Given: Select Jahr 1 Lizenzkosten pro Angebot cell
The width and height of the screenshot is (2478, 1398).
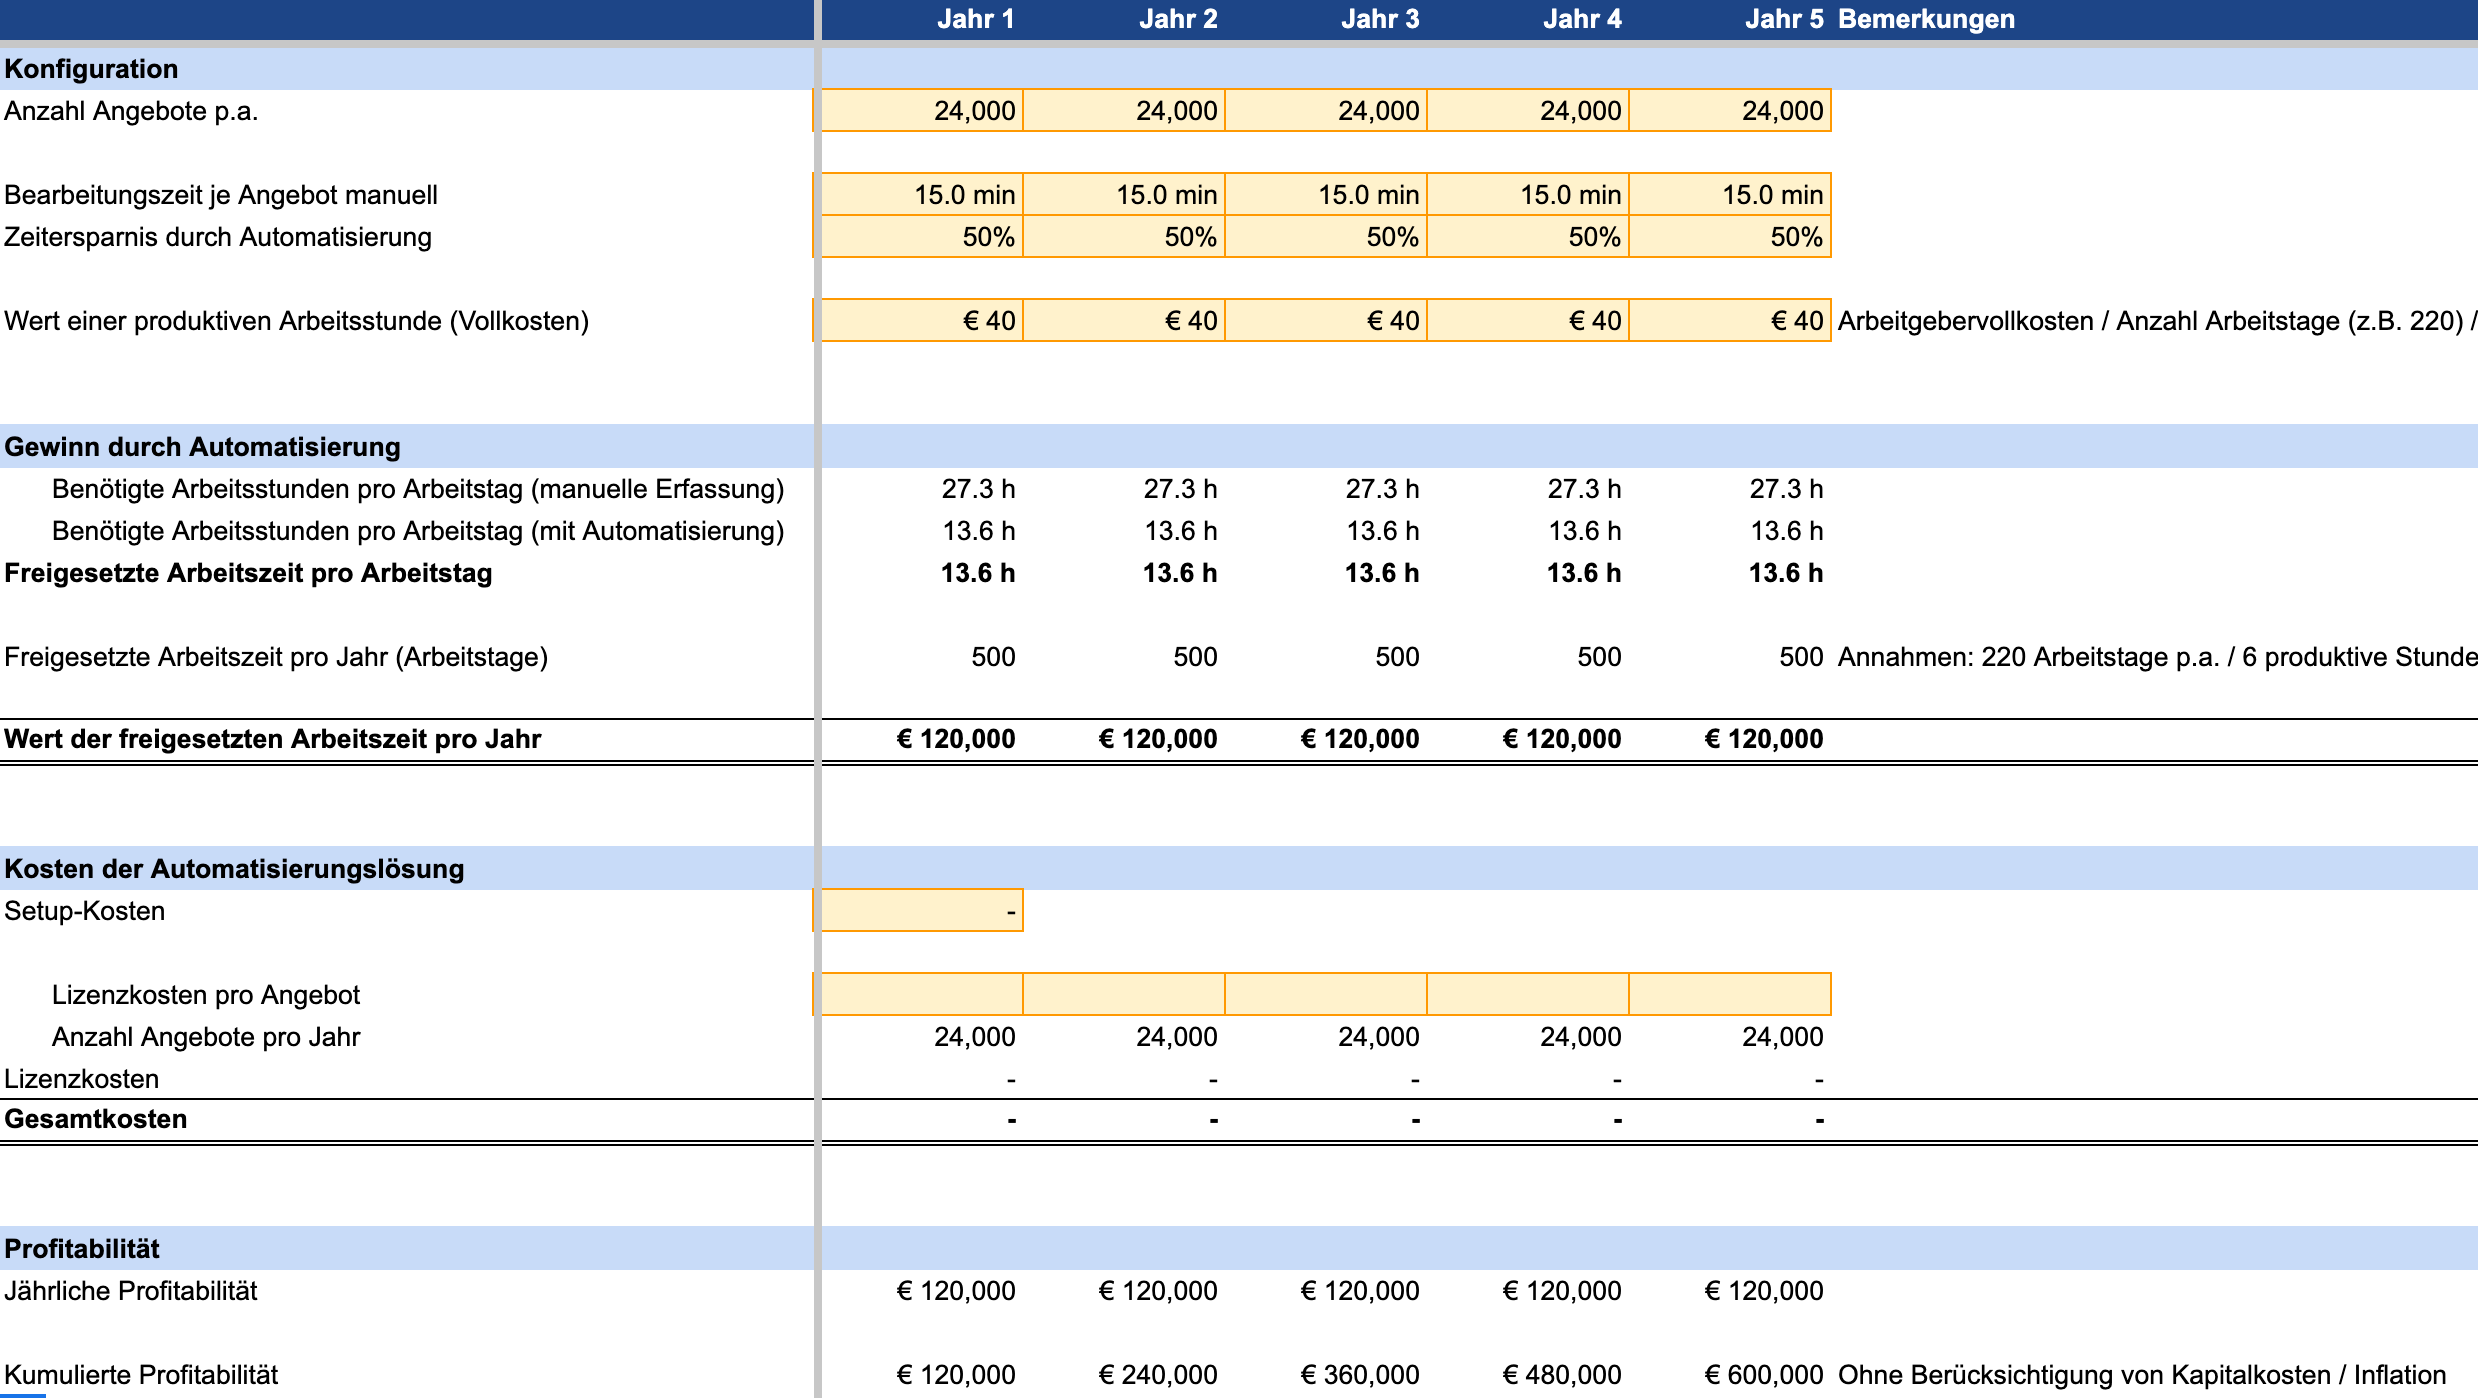Looking at the screenshot, I should click(x=921, y=994).
